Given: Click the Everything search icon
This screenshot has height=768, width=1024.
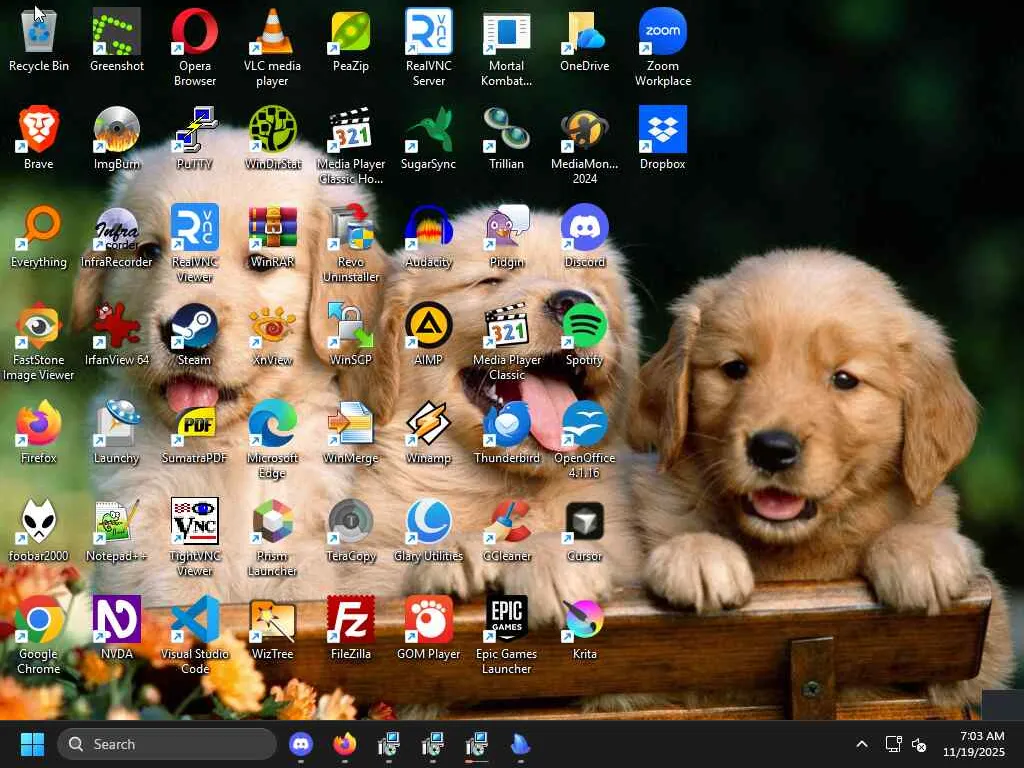Looking at the screenshot, I should (x=39, y=236).
